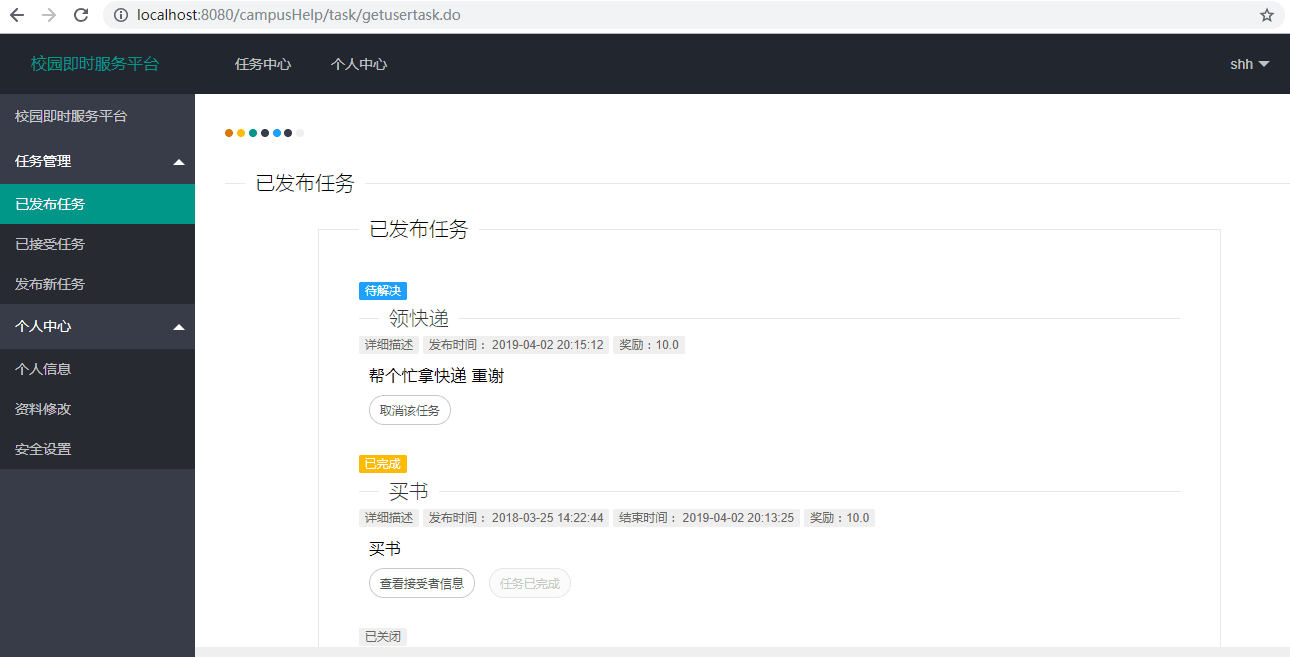This screenshot has height=657, width=1290.
Task: Click the disabled 任务已完成 button
Action: [x=530, y=583]
